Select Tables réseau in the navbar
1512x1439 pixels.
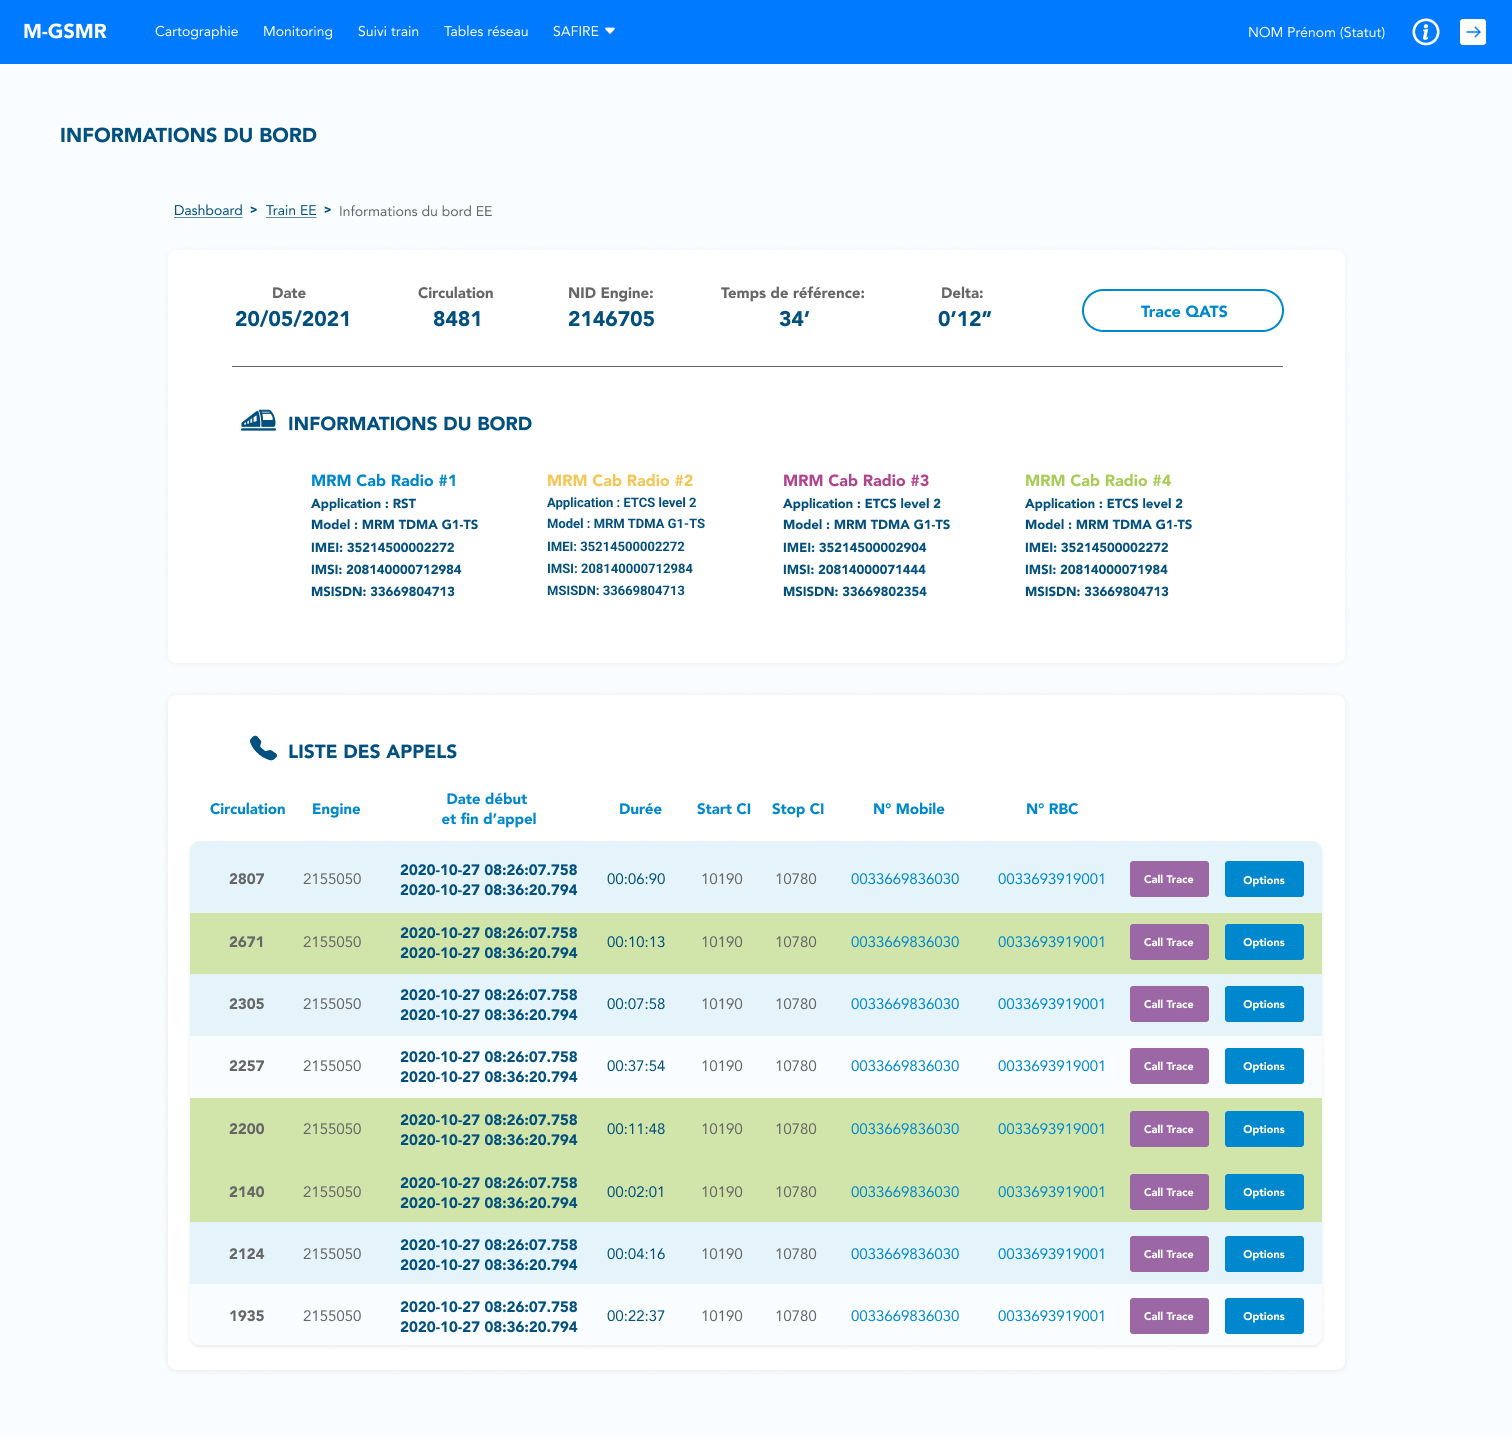(486, 31)
